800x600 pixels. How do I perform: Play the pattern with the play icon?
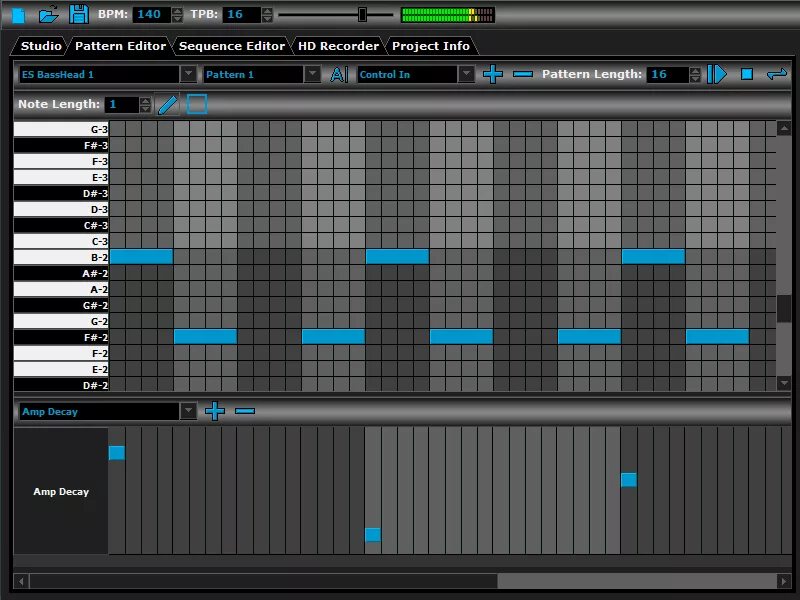coord(717,74)
